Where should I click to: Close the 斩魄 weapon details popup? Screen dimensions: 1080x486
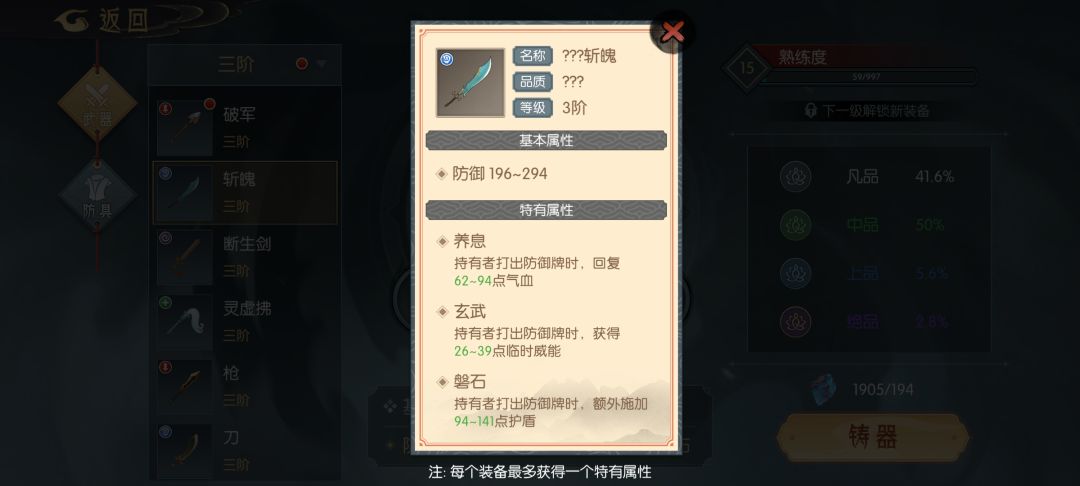pyautogui.click(x=672, y=32)
